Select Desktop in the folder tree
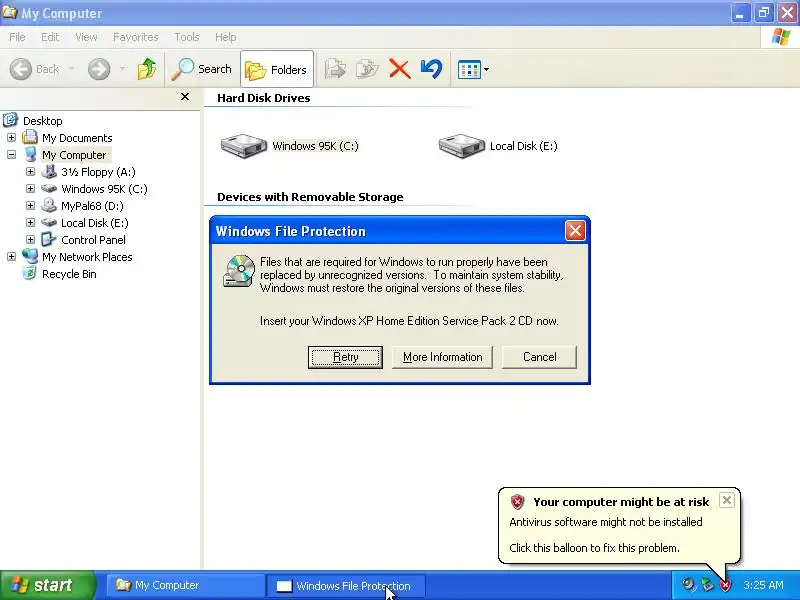 point(42,121)
